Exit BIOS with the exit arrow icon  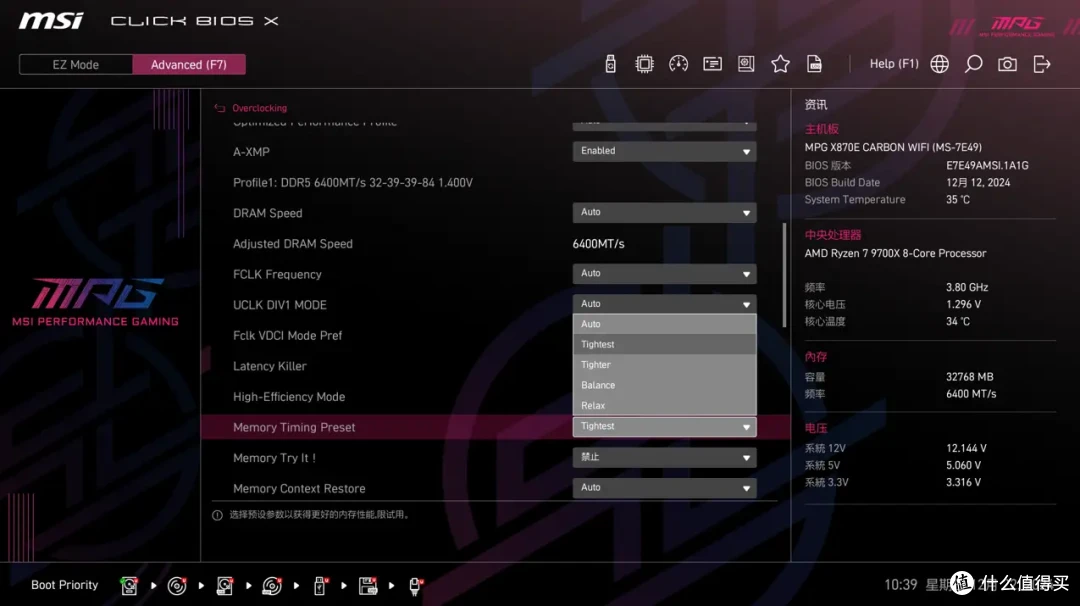pyautogui.click(x=1041, y=64)
